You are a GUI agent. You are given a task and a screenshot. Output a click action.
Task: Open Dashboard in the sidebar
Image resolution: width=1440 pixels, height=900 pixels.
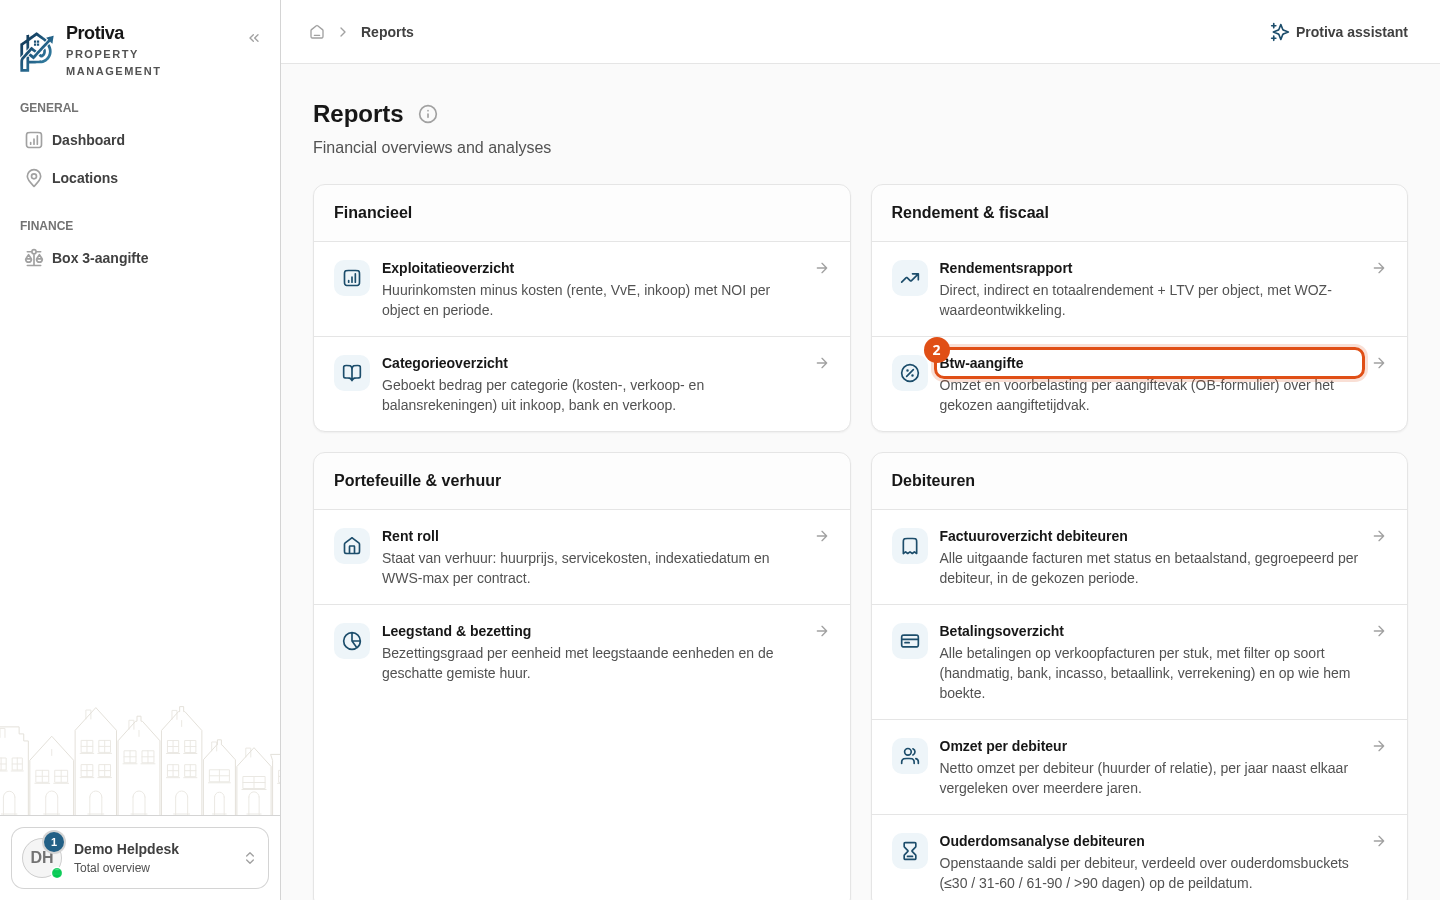pos(140,140)
